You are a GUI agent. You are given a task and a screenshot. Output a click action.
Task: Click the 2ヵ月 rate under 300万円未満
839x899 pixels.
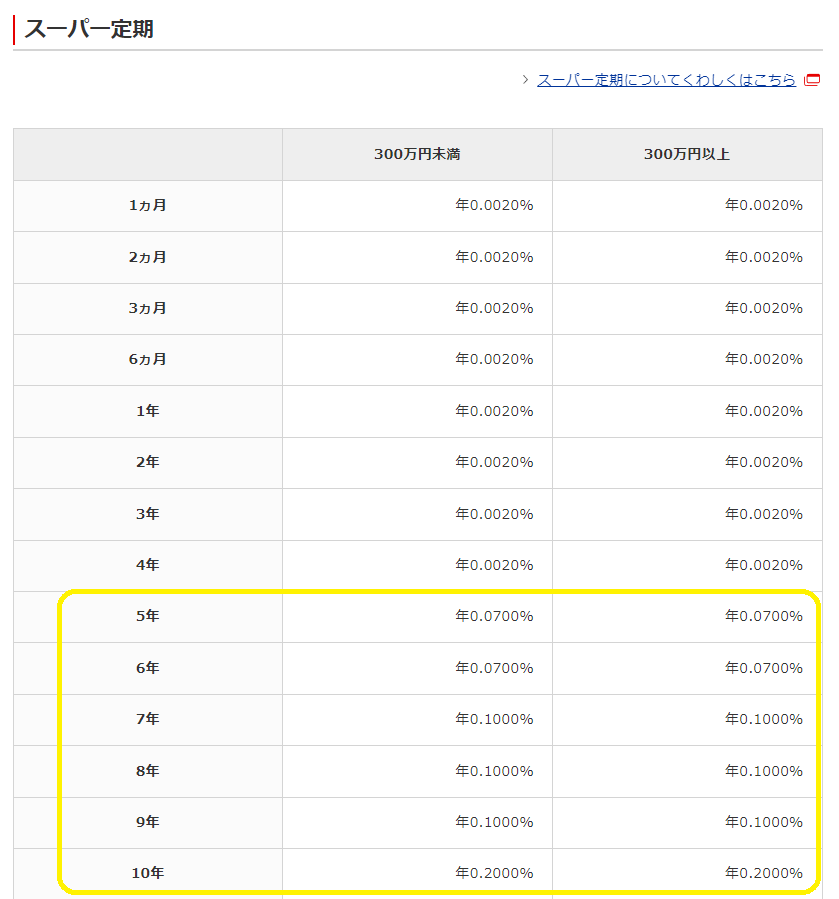click(x=494, y=257)
